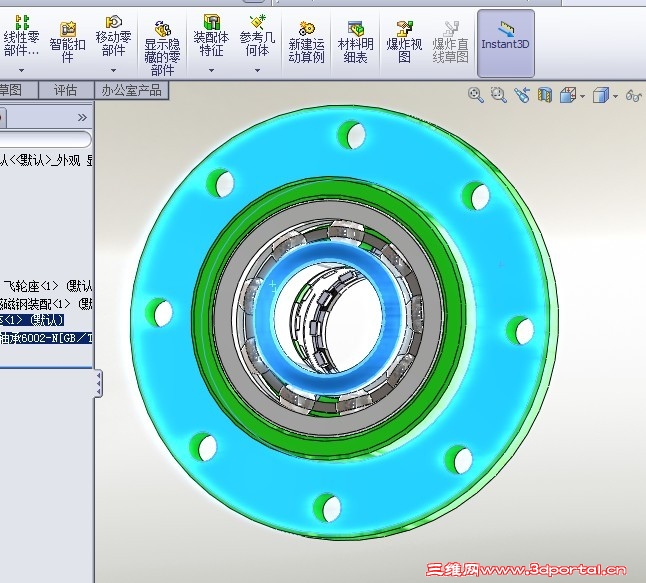Click the feature tree filter field

pyautogui.click(x=44, y=139)
